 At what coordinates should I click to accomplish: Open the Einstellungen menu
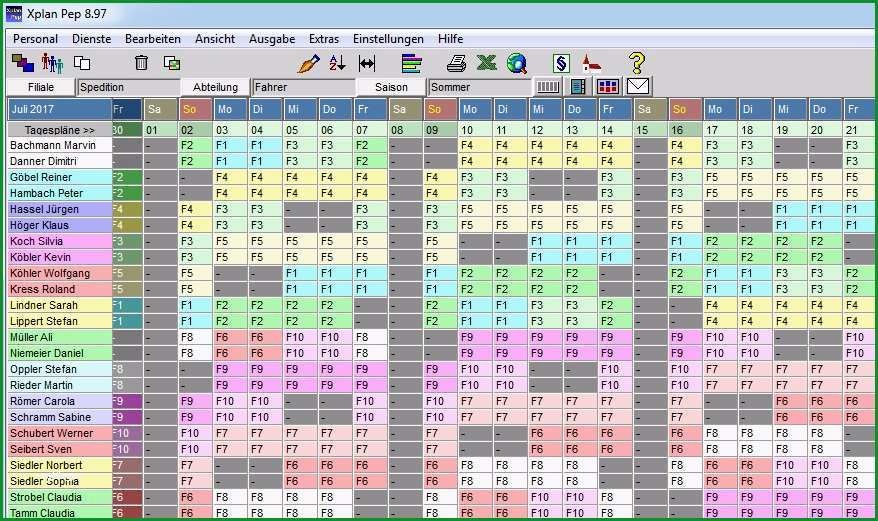388,39
